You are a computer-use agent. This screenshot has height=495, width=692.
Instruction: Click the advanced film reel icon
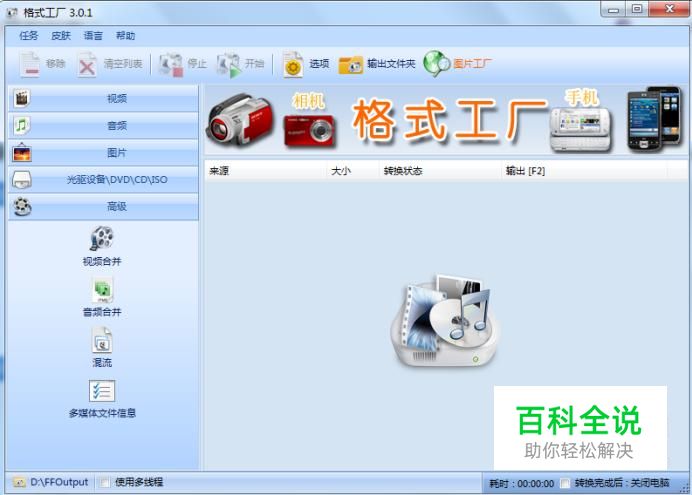point(22,207)
